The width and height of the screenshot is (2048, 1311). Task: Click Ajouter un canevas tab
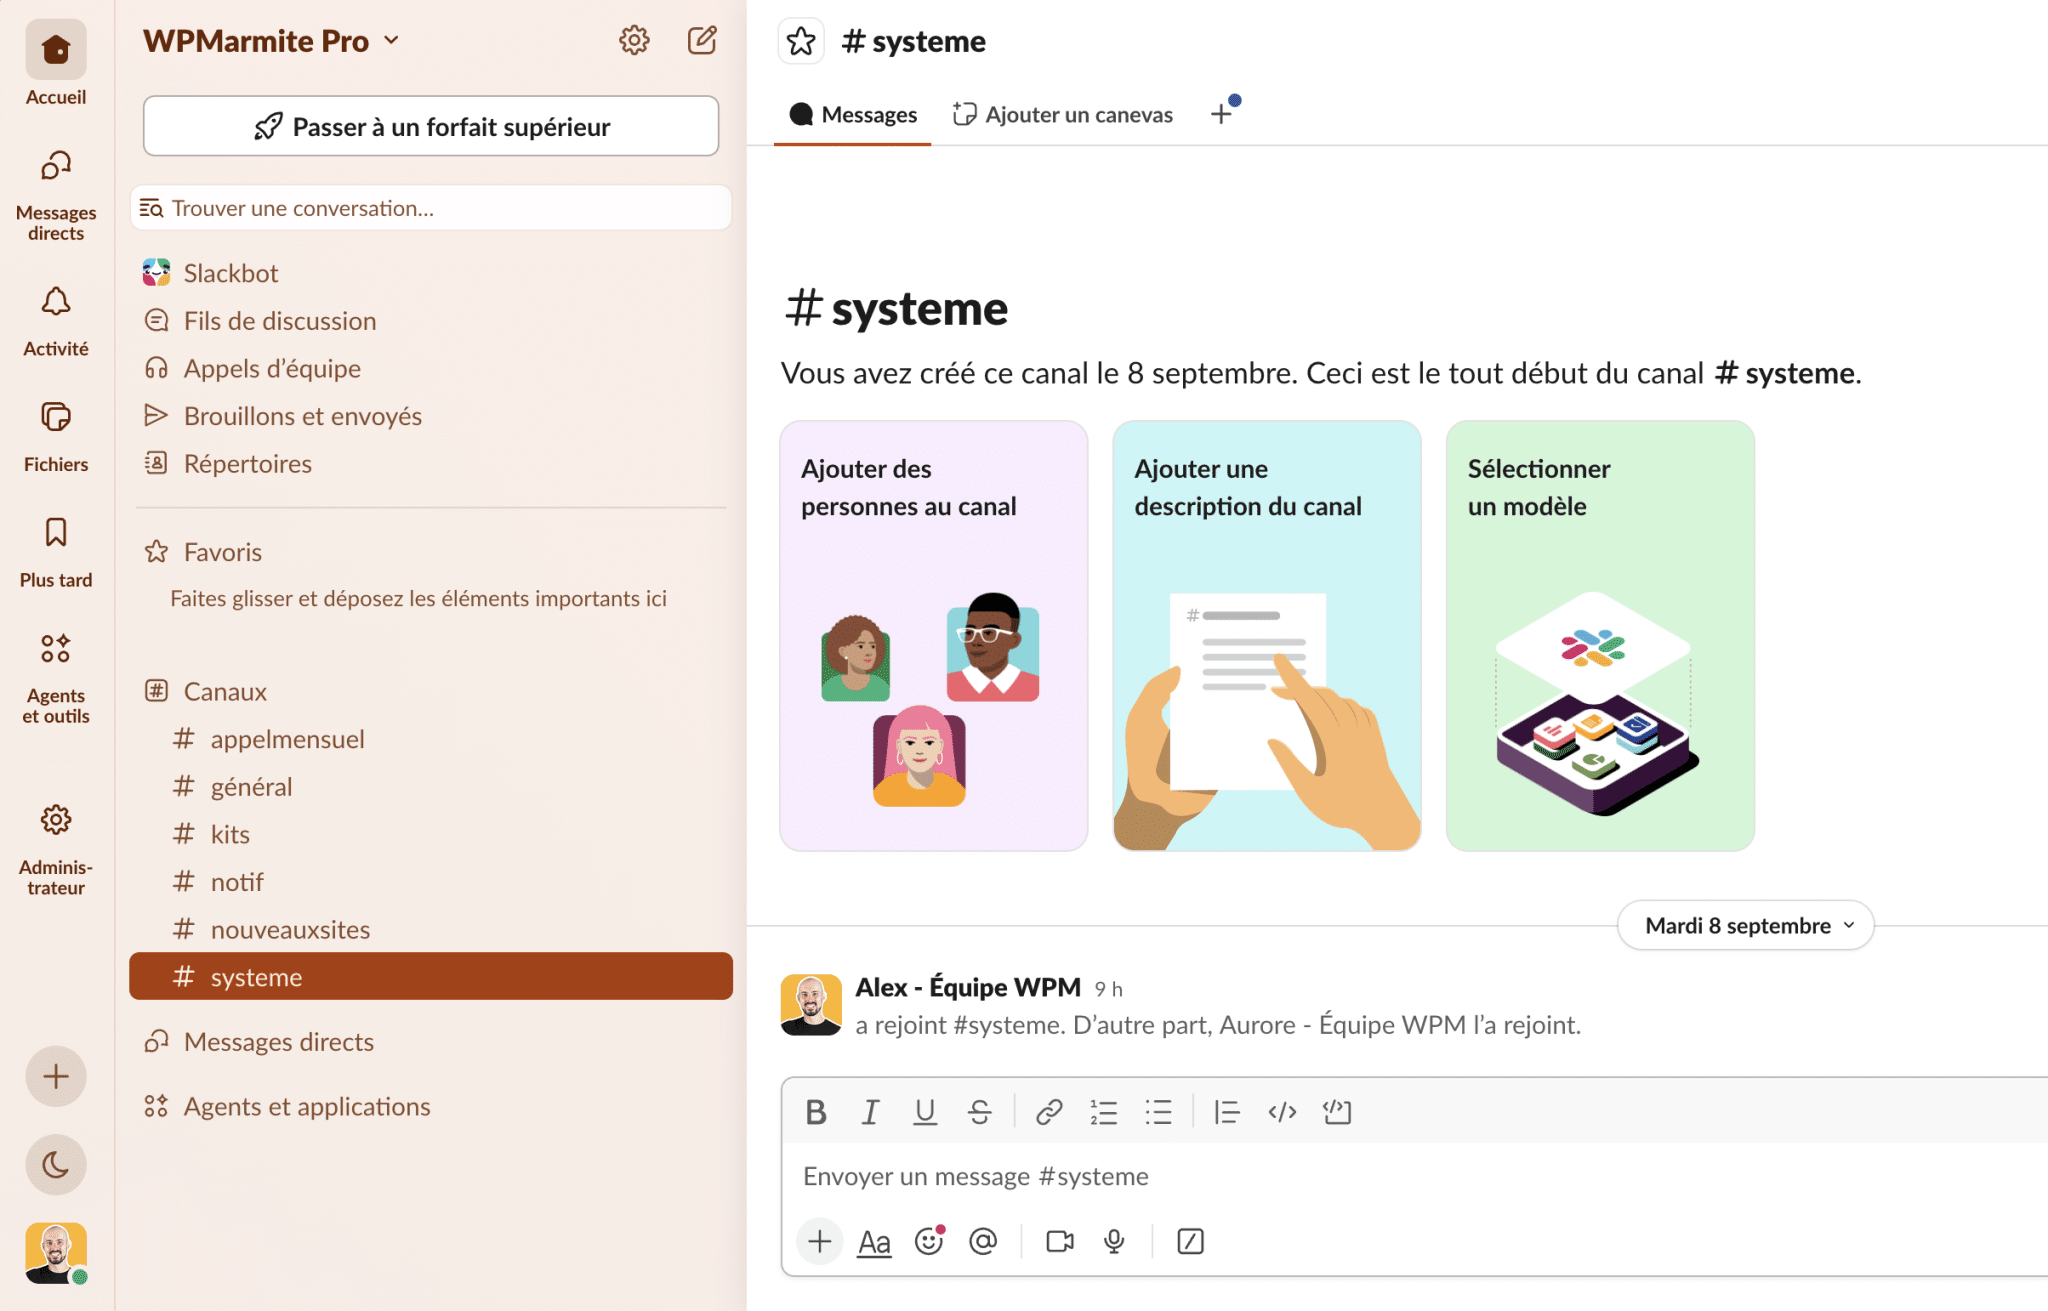coord(1063,115)
